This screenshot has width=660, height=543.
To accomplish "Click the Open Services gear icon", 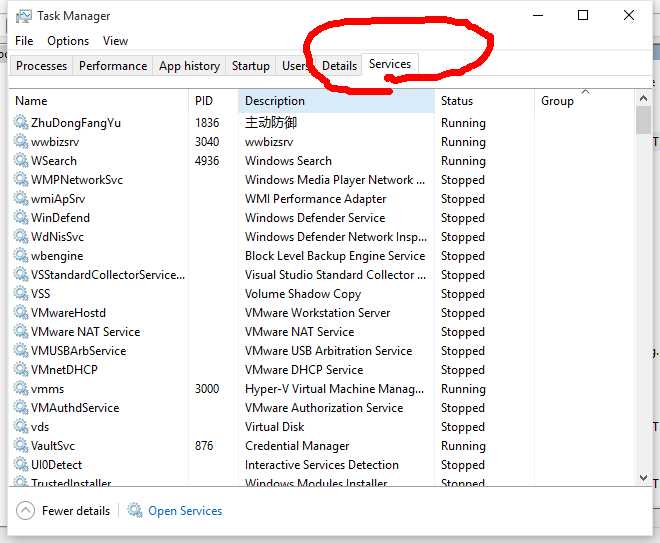I will pyautogui.click(x=135, y=510).
